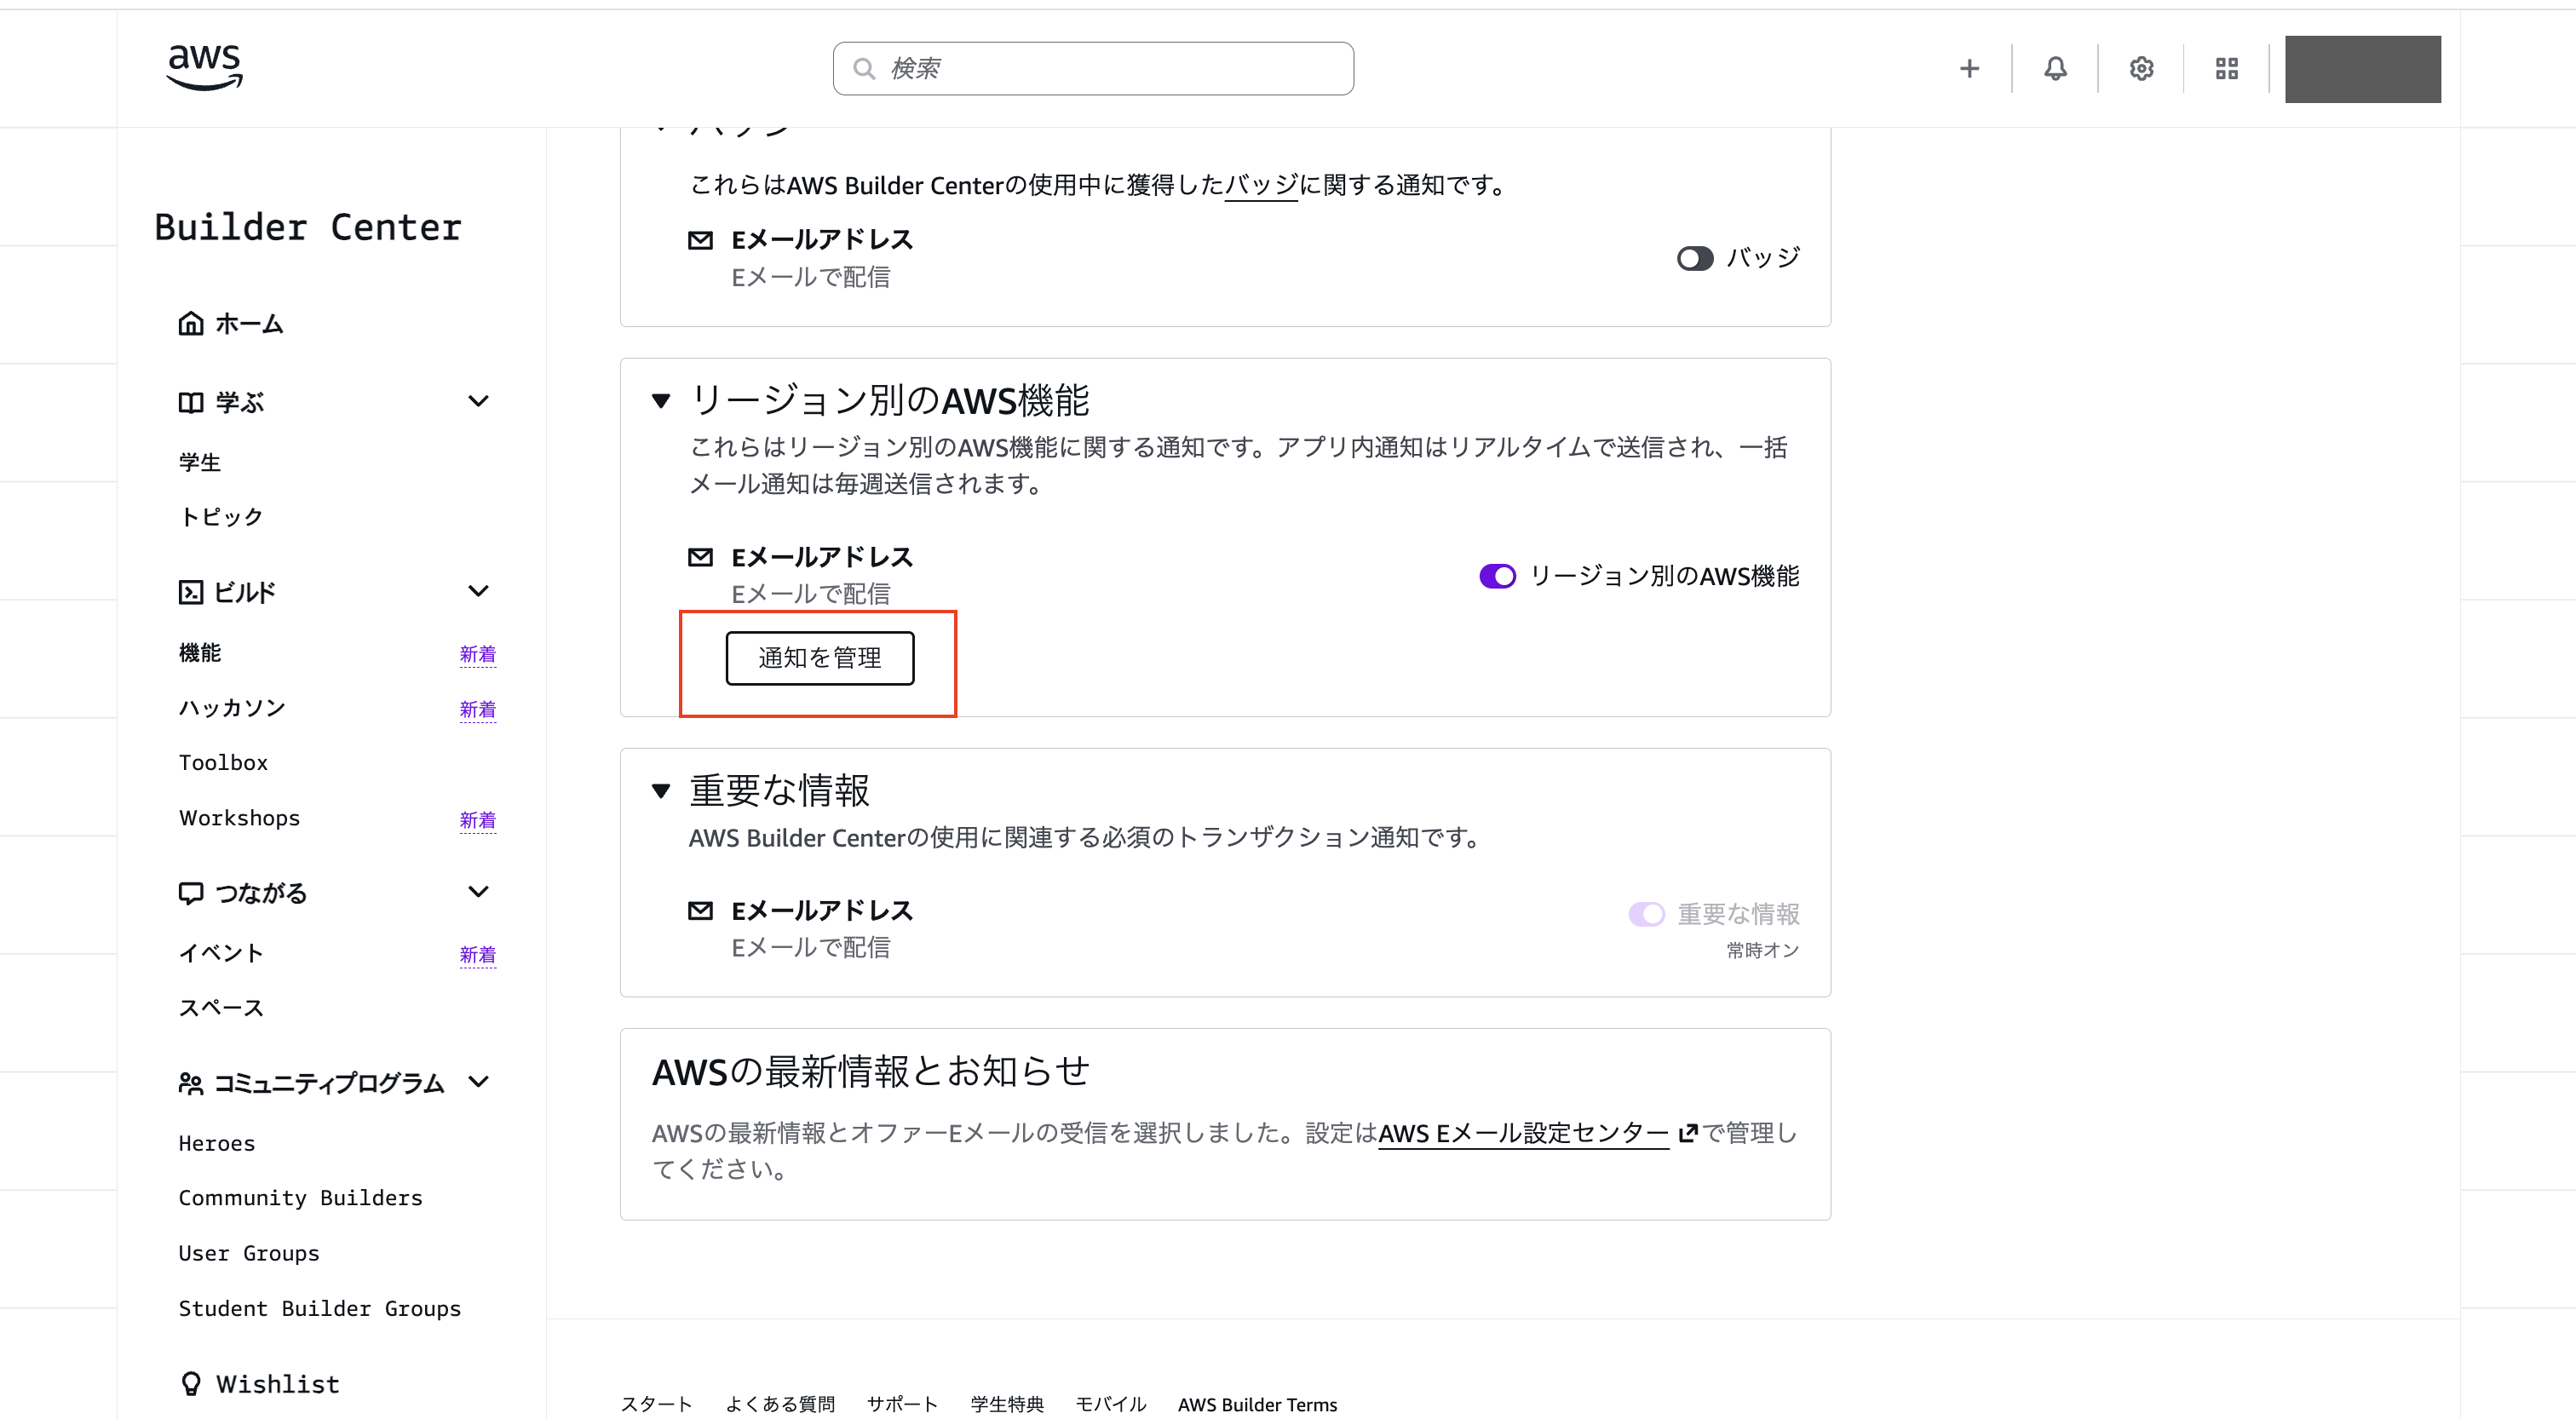Screen dimensions: 2576x1419
Task: Click envelope icon in the badge section
Action: coord(700,240)
